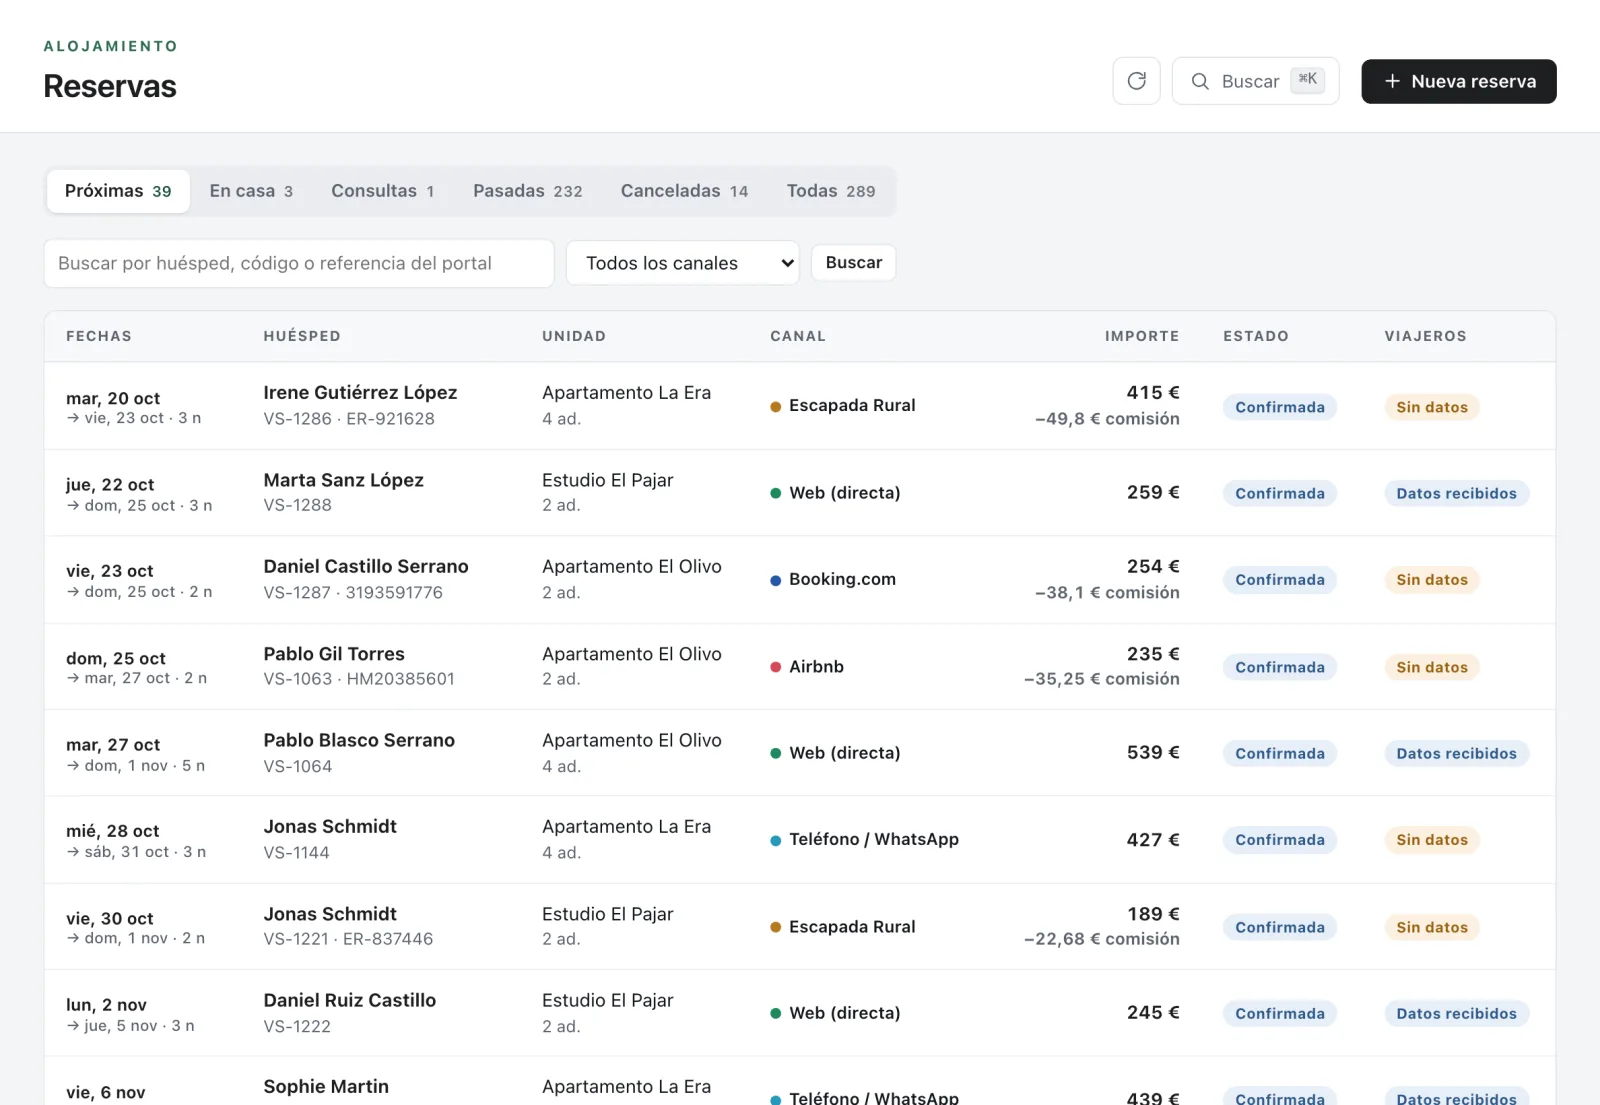Click Sin datos badge for Daniel Castillo Serrano
The width and height of the screenshot is (1600, 1105).
tap(1432, 580)
